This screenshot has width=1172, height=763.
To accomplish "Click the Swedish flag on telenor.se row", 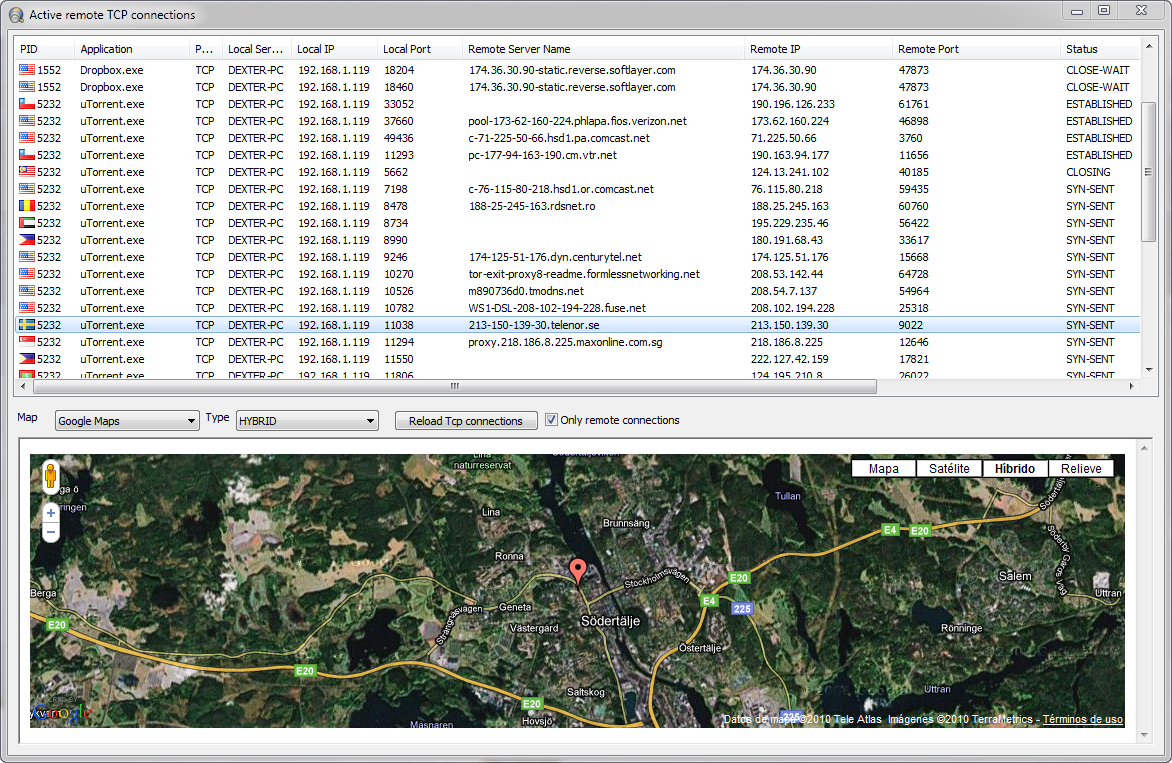I will 26,325.
